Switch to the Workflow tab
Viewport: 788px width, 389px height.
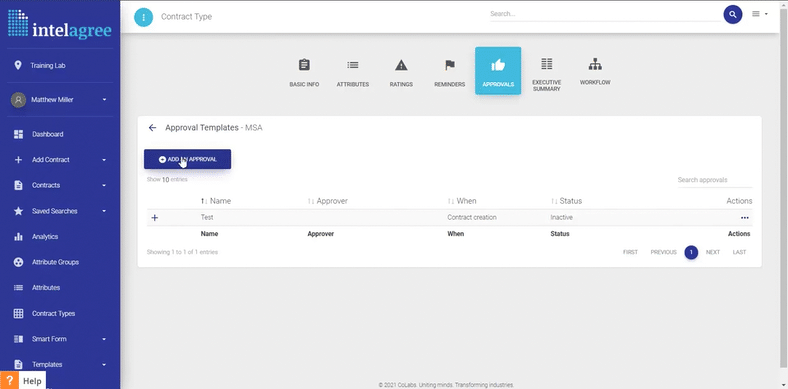tap(595, 72)
